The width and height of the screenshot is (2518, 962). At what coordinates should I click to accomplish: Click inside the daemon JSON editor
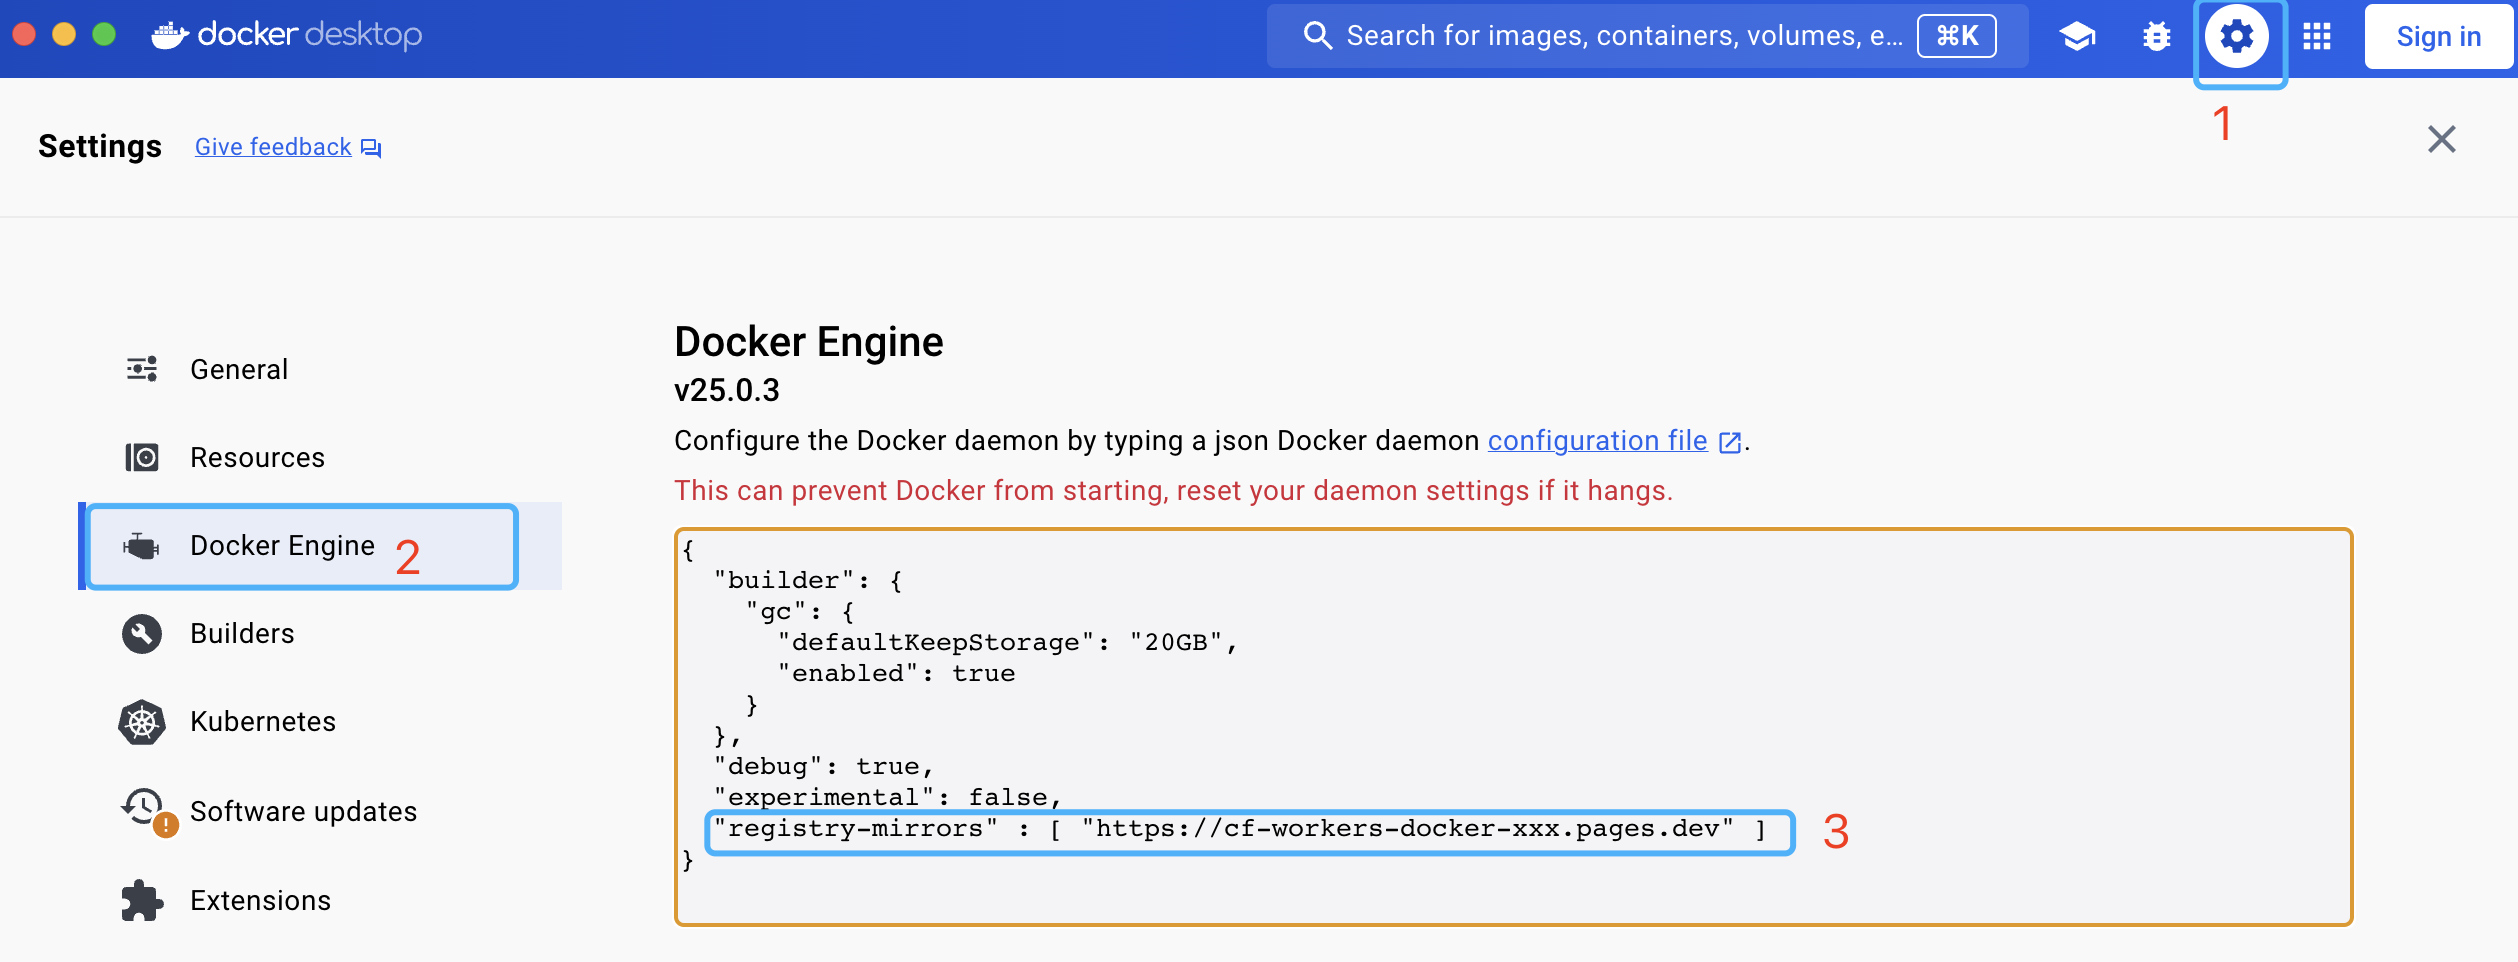click(x=1513, y=727)
